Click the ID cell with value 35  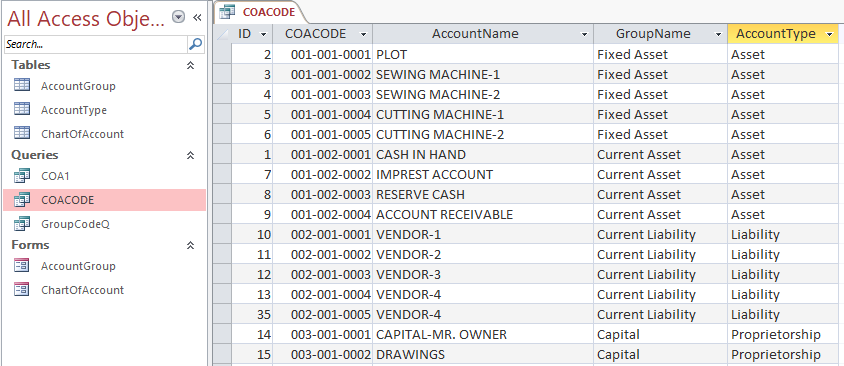(x=252, y=314)
